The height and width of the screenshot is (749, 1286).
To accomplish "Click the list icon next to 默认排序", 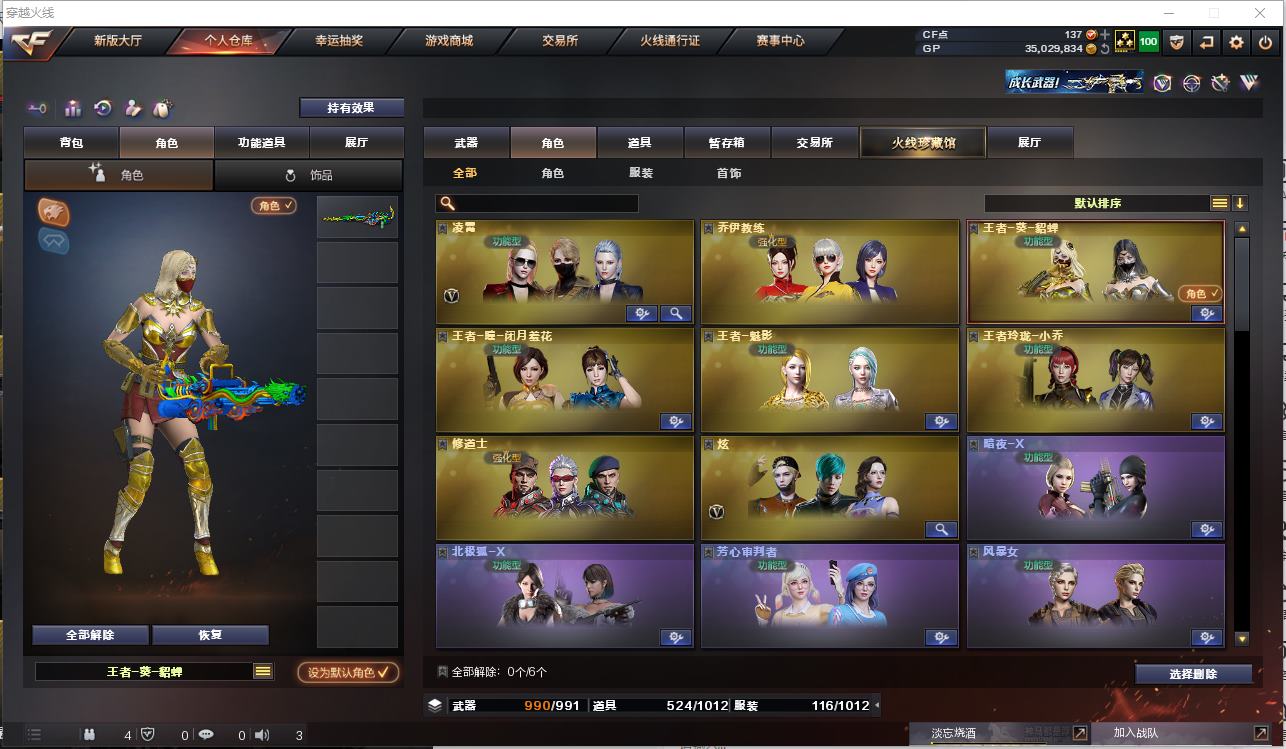I will pyautogui.click(x=1219, y=203).
